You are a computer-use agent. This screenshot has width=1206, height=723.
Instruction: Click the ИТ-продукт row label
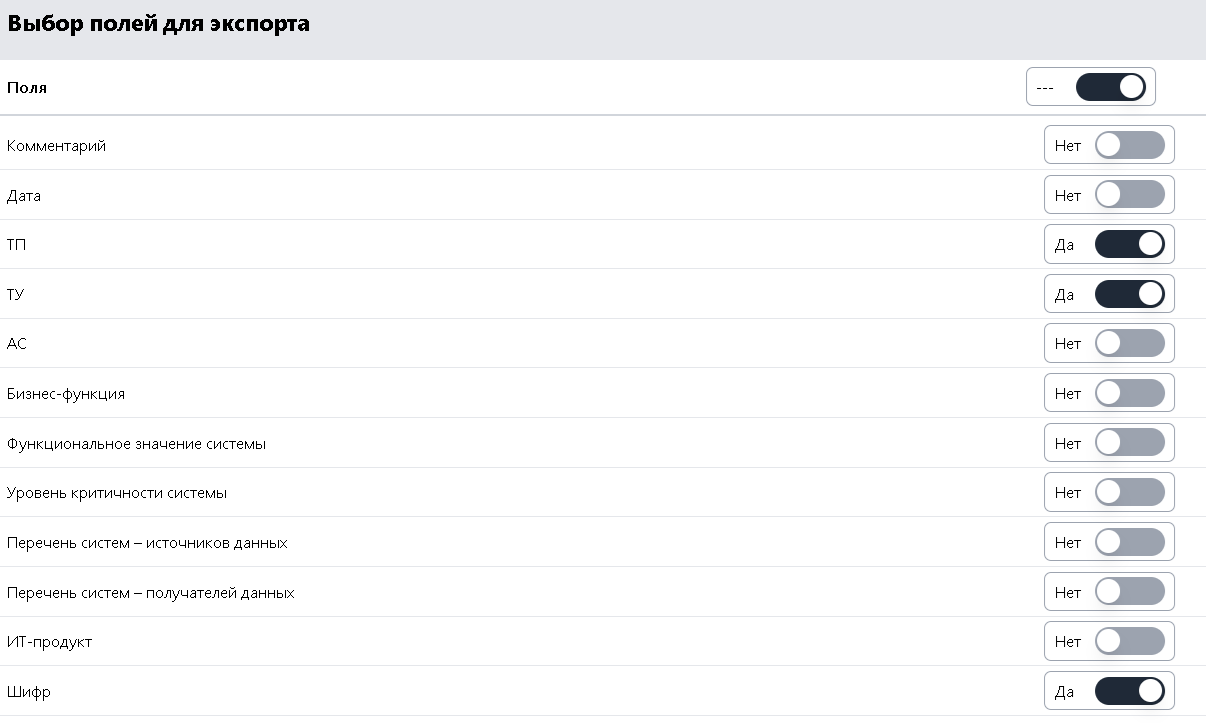pos(49,642)
